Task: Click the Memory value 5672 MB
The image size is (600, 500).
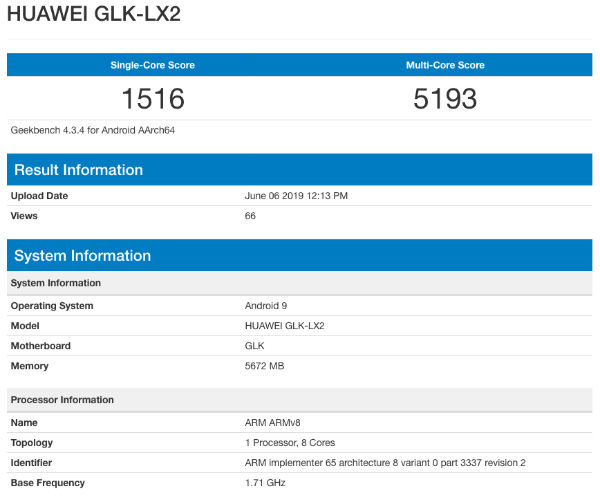Action: [264, 366]
